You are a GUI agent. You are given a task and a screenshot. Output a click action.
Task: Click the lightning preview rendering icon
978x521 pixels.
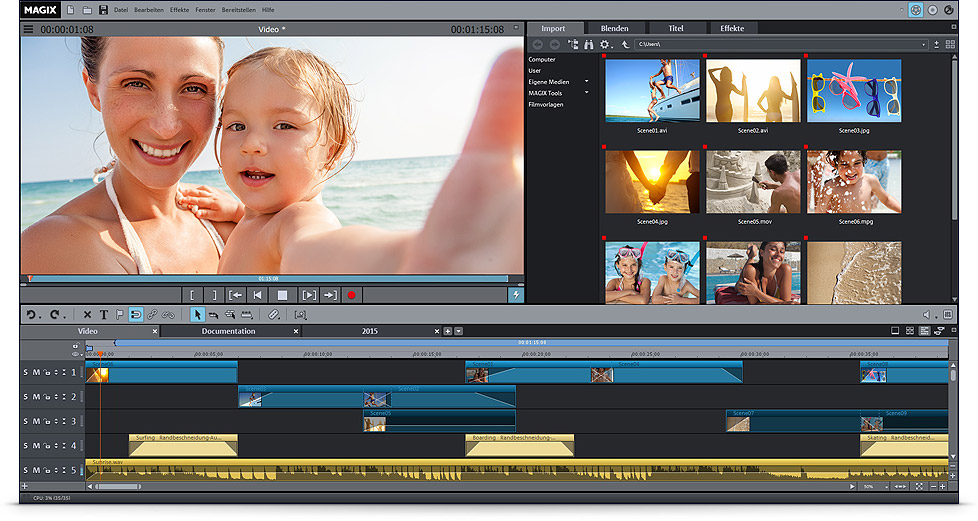[x=516, y=295]
